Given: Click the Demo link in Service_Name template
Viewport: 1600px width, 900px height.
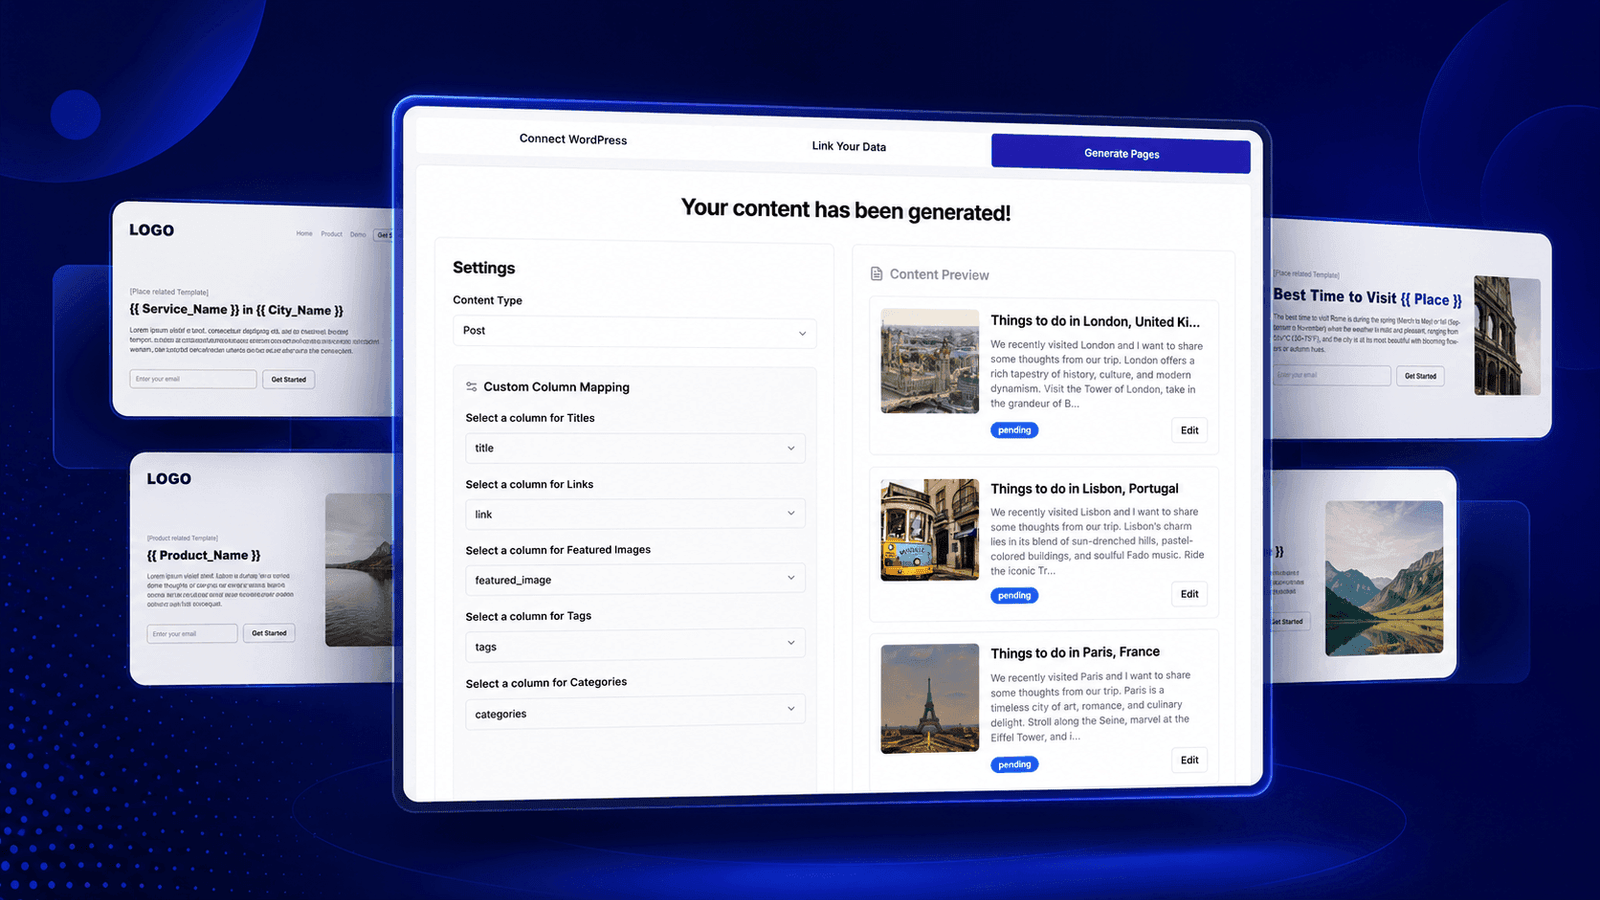Looking at the screenshot, I should pos(358,234).
